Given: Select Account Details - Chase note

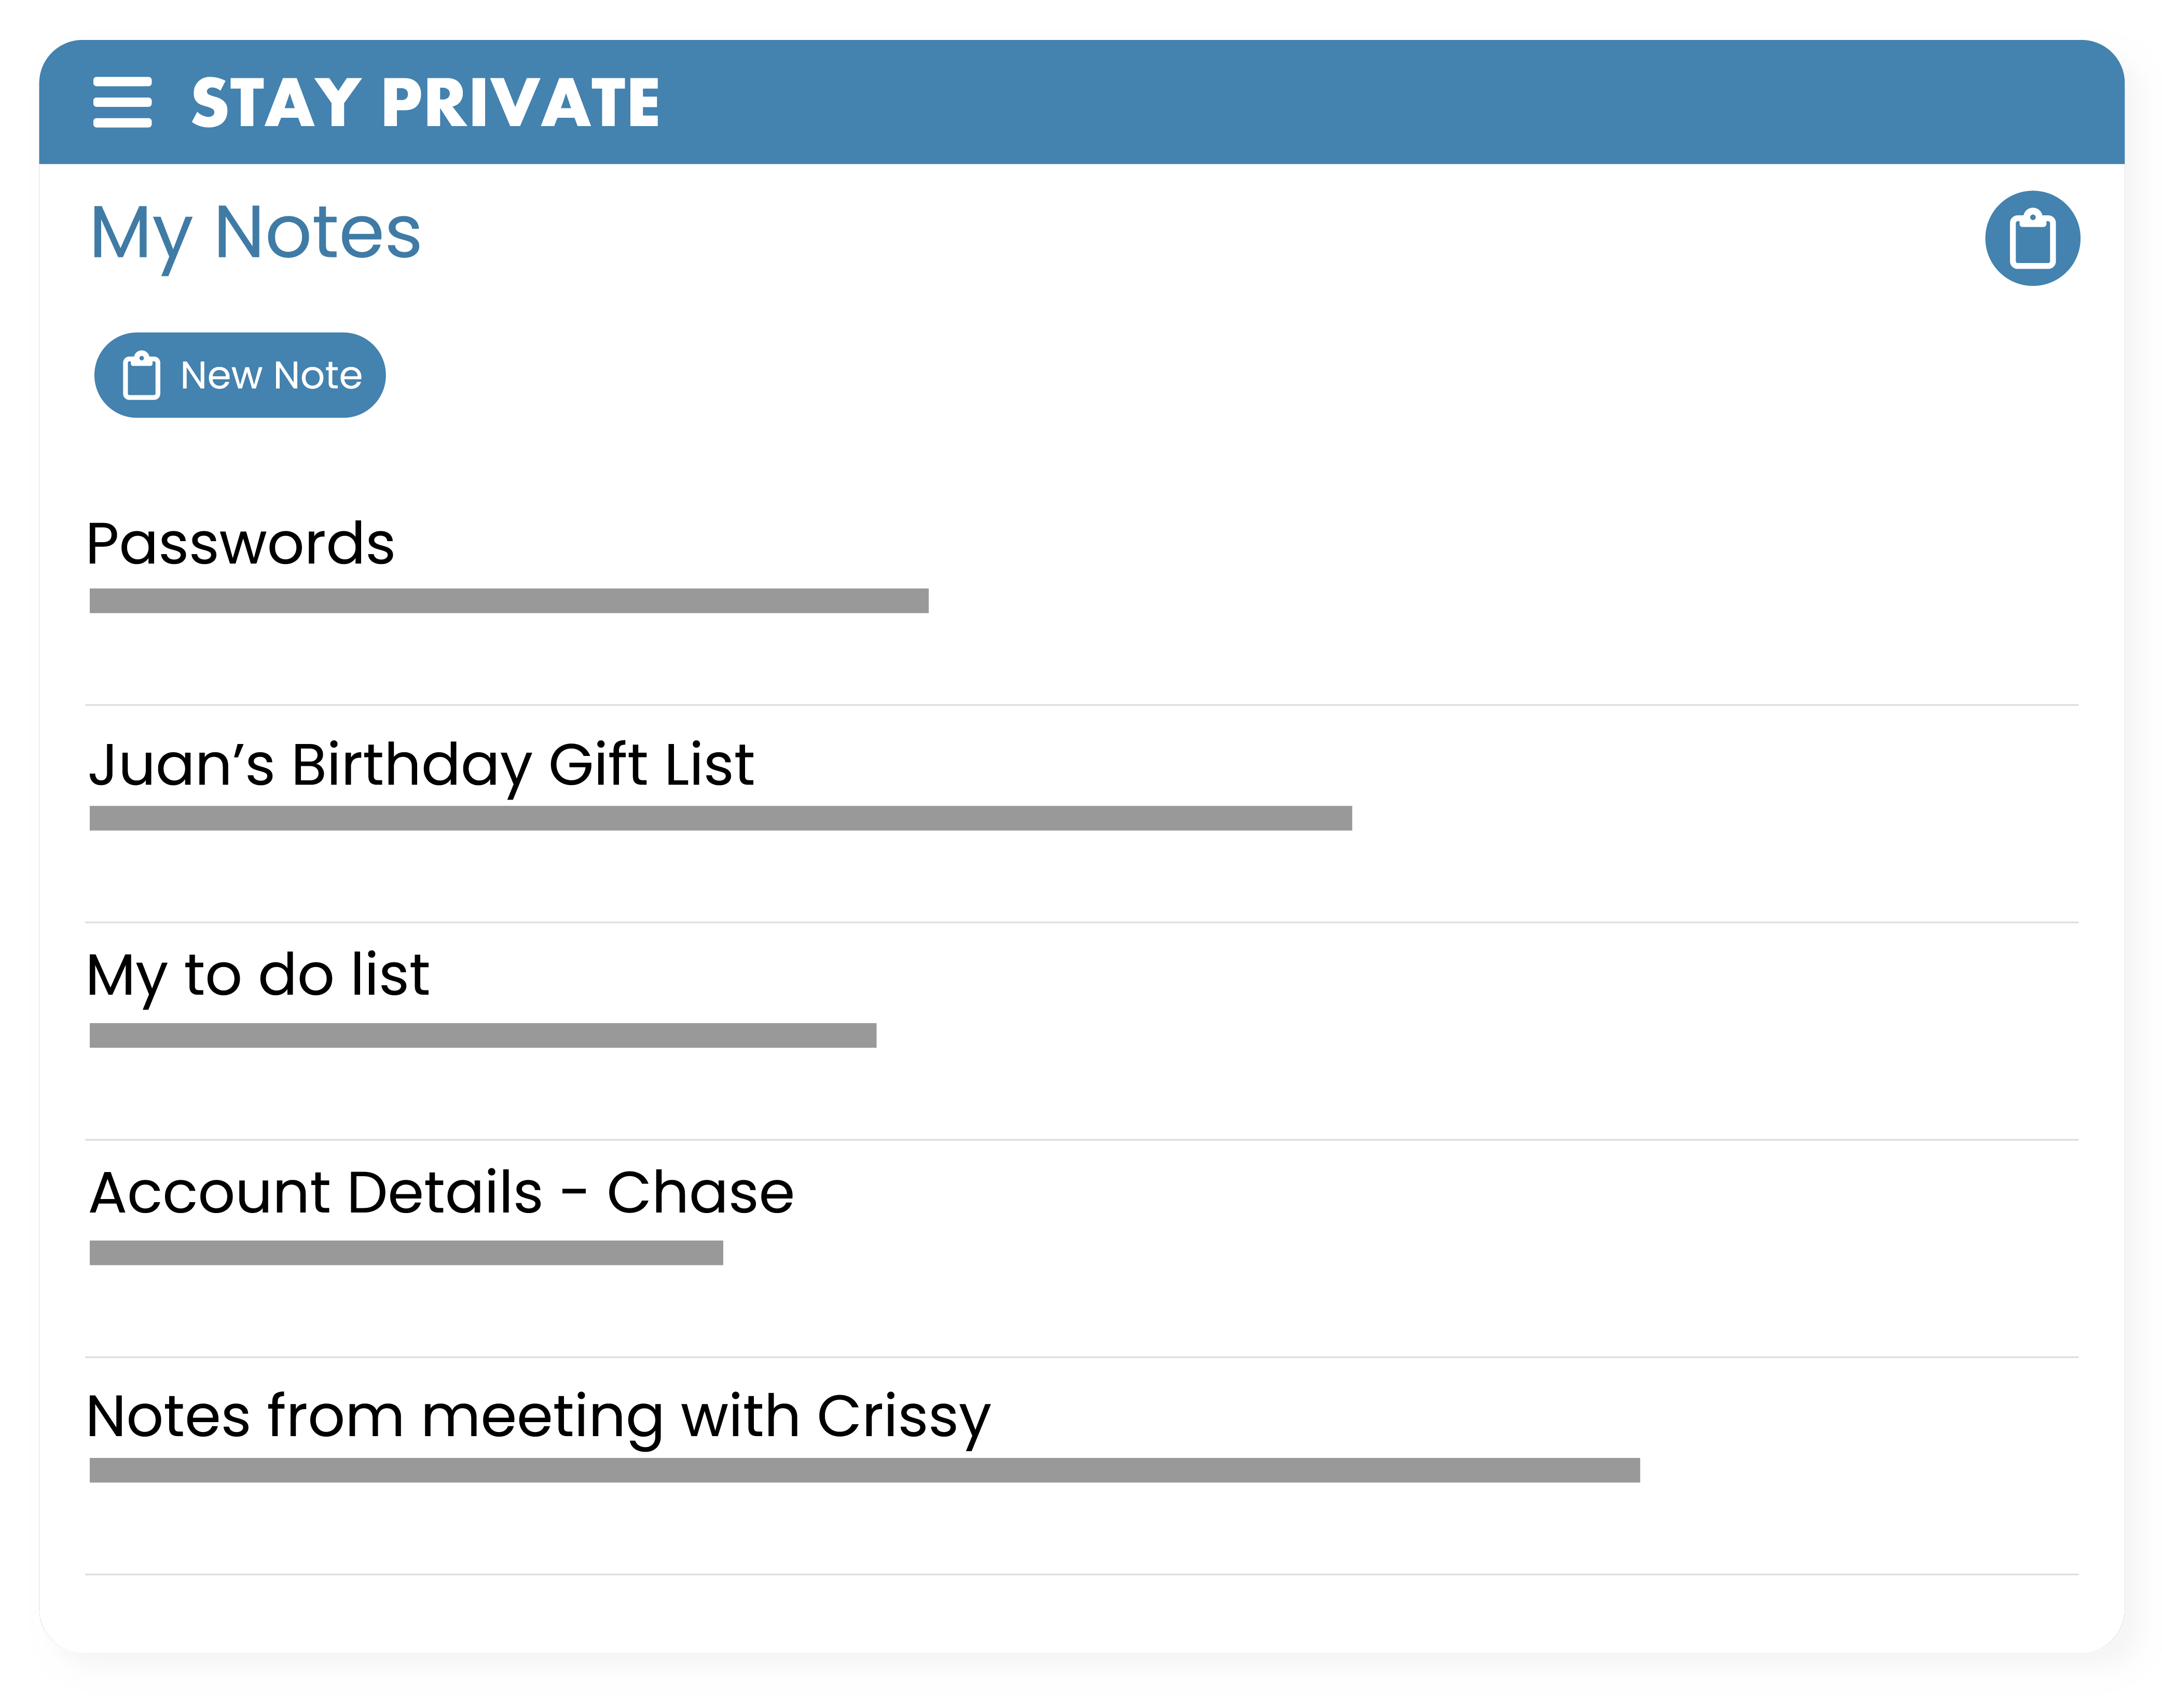Looking at the screenshot, I should [x=440, y=1190].
